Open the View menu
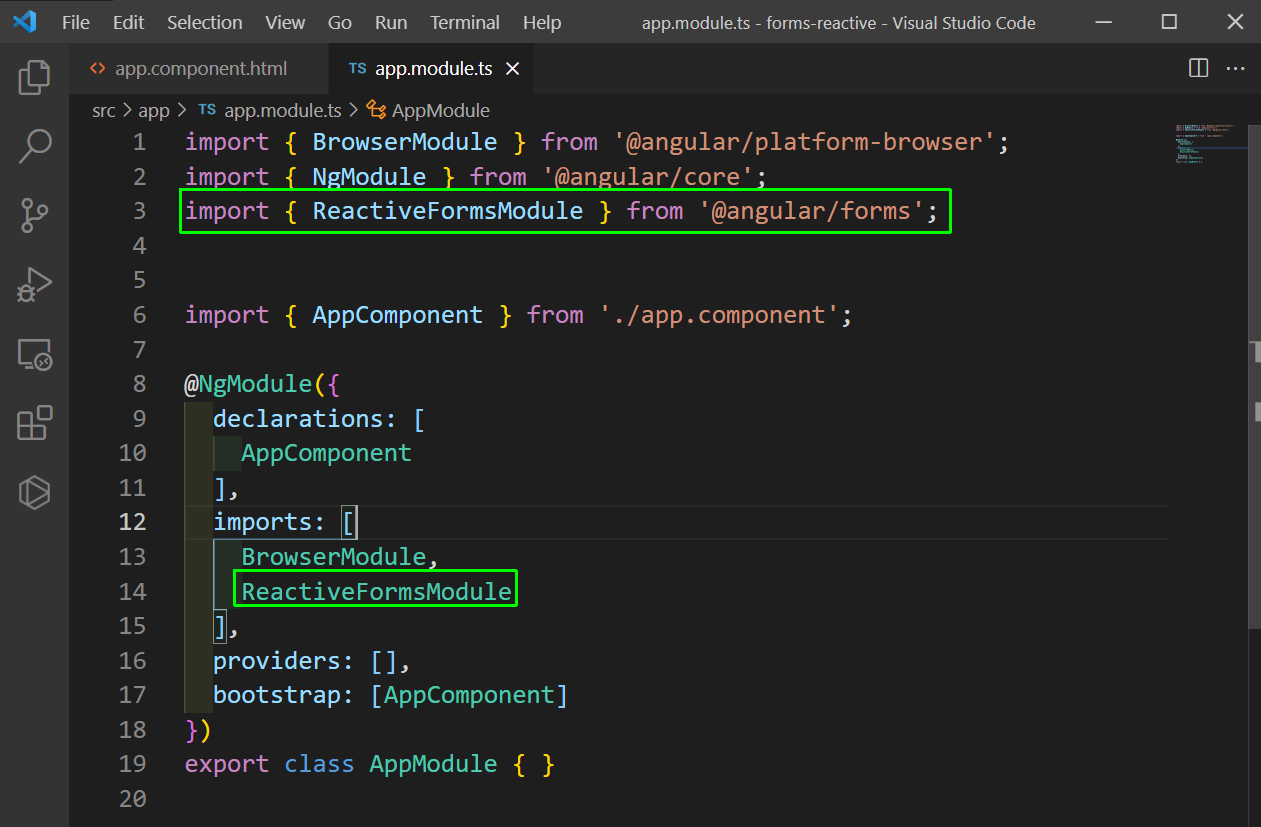The width and height of the screenshot is (1261, 827). (286, 22)
